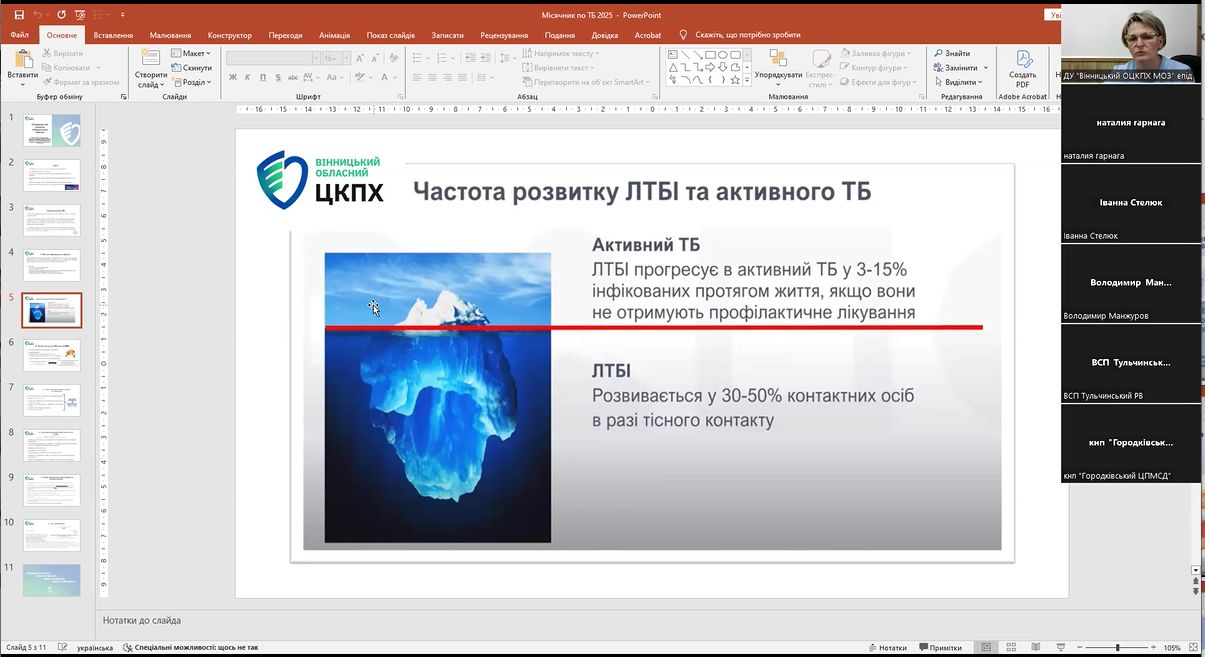Select slide 6 thumbnail in slide panel
The height and width of the screenshot is (657, 1205).
51,355
